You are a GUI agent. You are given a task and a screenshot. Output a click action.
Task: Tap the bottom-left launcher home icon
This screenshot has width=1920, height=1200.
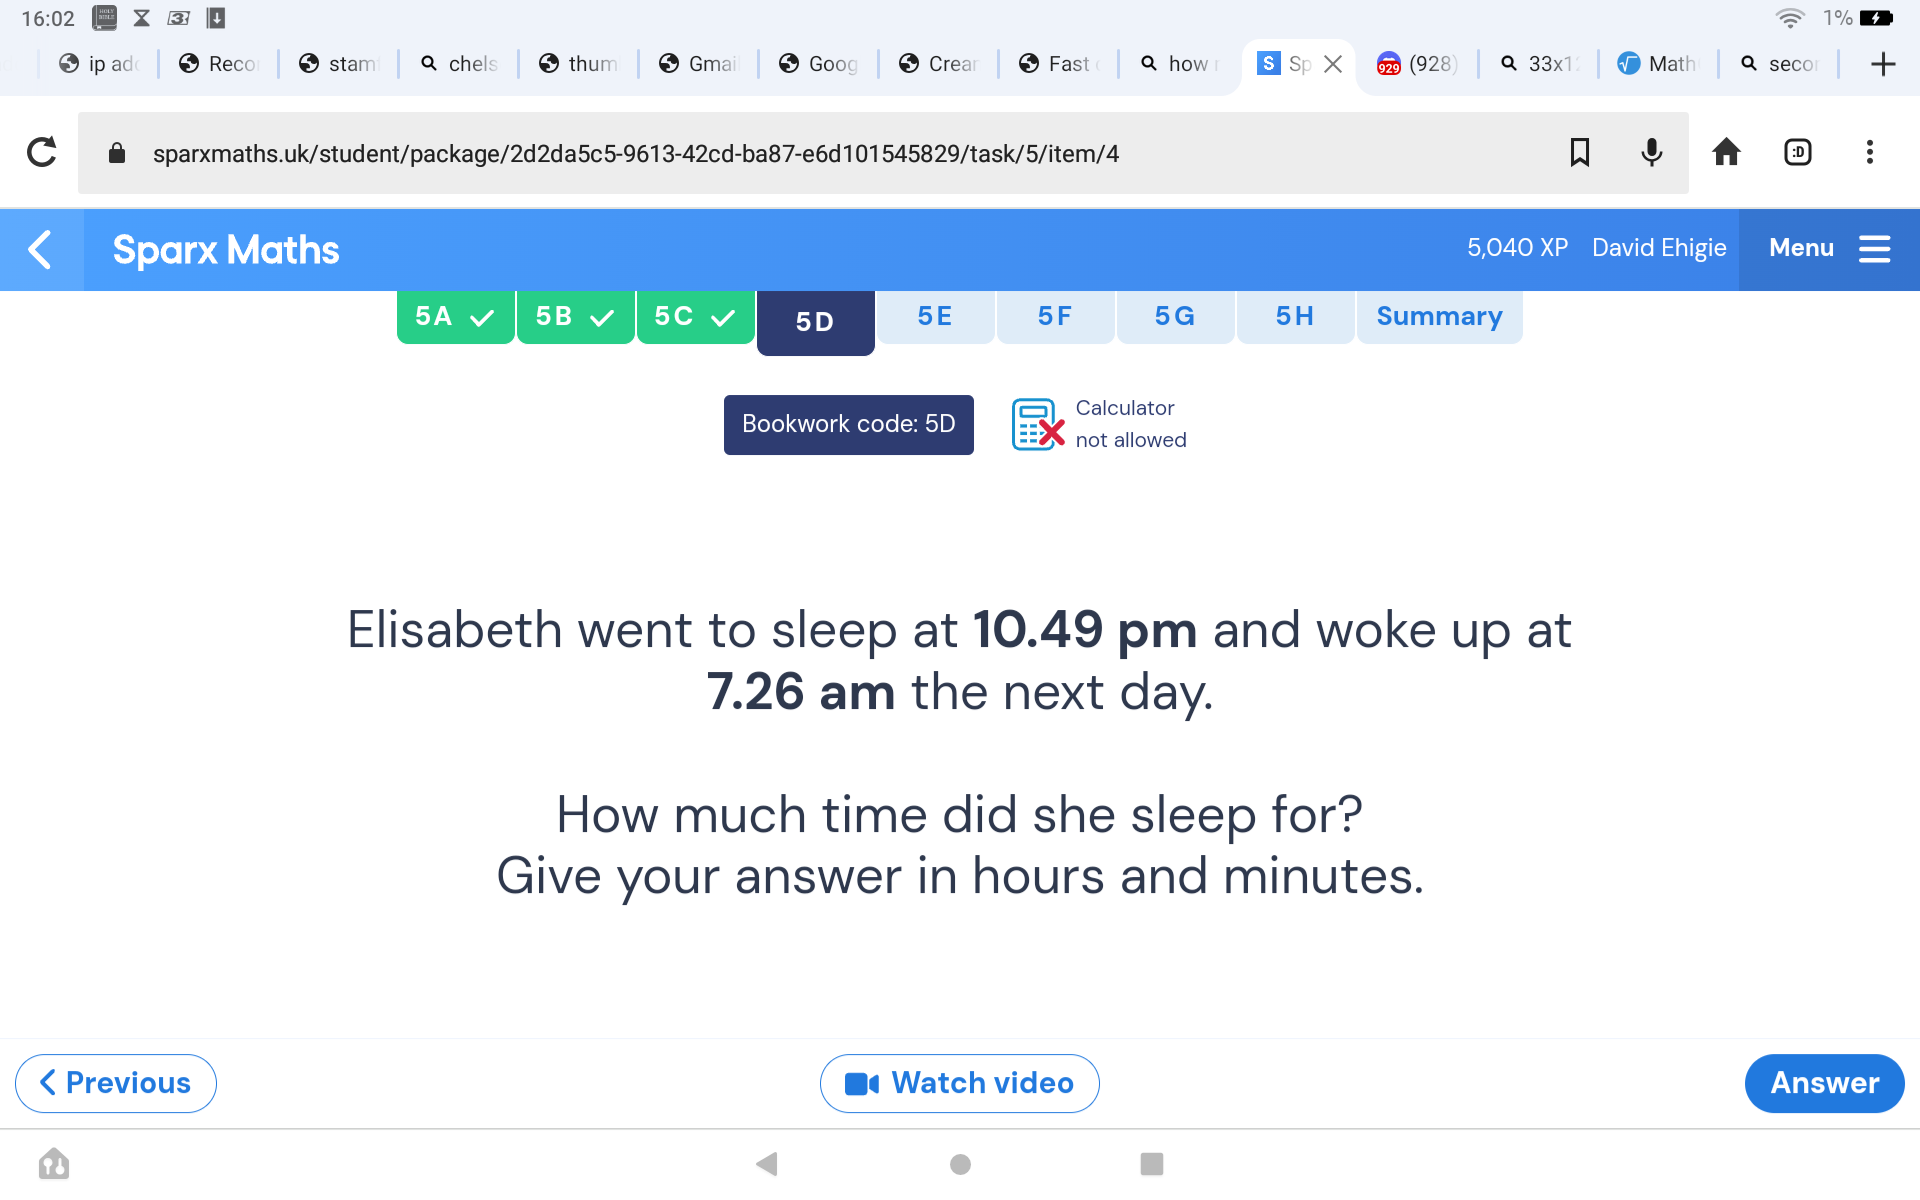tap(54, 1164)
